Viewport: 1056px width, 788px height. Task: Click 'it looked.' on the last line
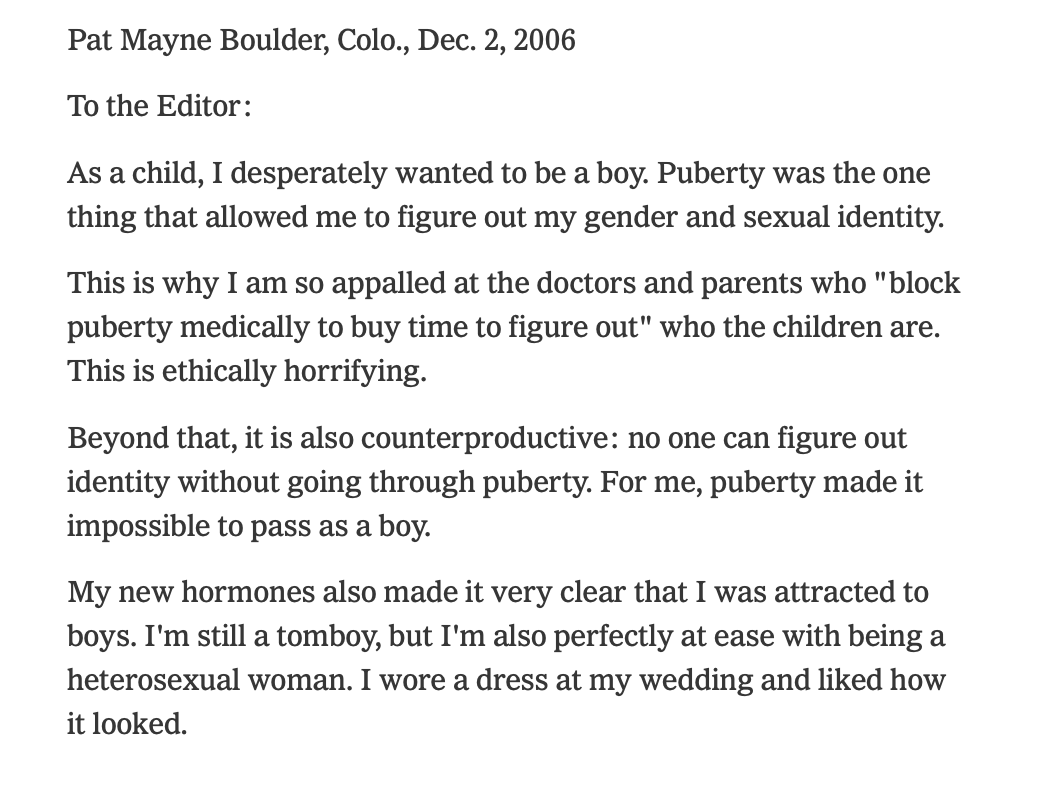pyautogui.click(x=127, y=724)
